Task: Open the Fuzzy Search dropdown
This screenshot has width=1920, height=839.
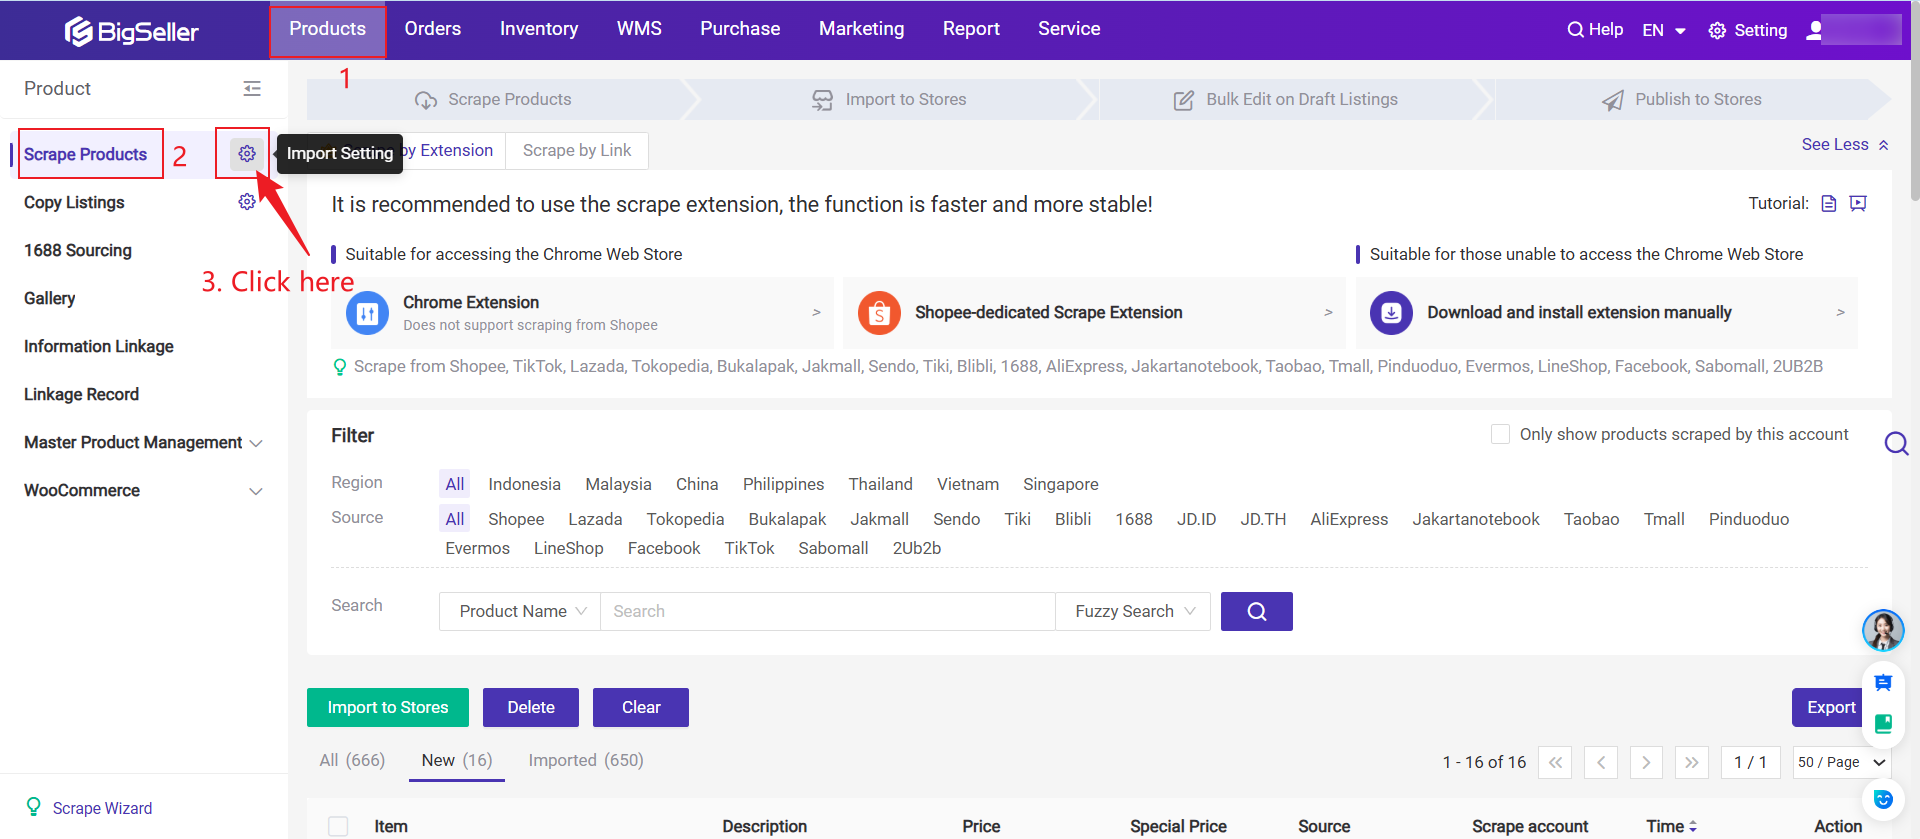Action: click(x=1133, y=611)
